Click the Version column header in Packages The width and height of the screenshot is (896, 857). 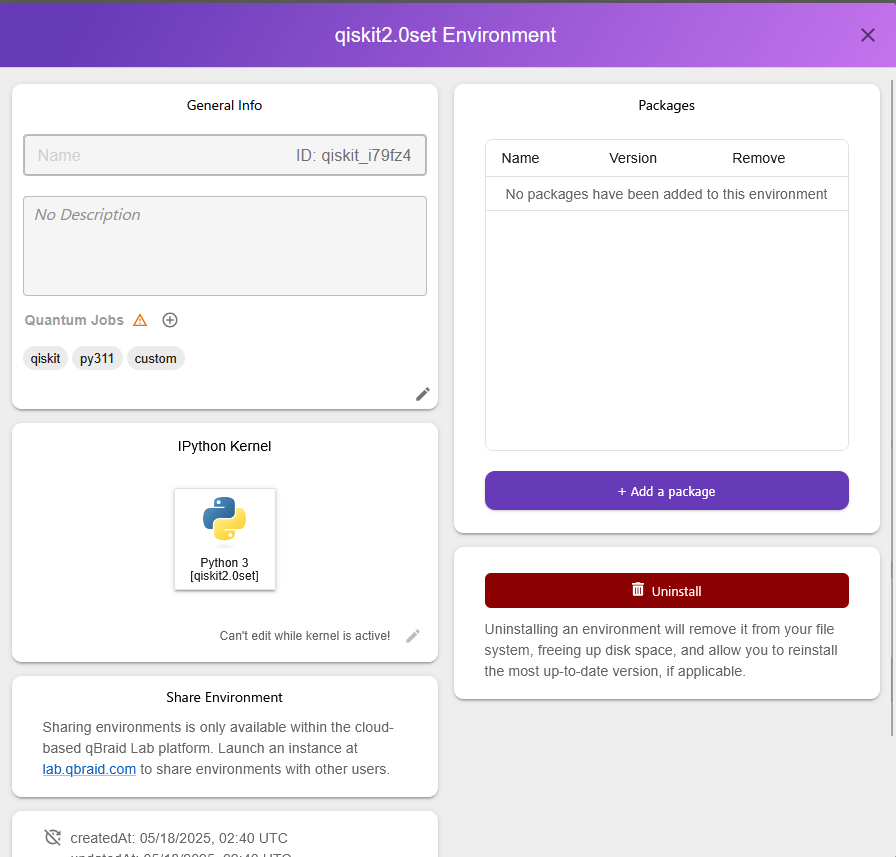click(x=633, y=158)
